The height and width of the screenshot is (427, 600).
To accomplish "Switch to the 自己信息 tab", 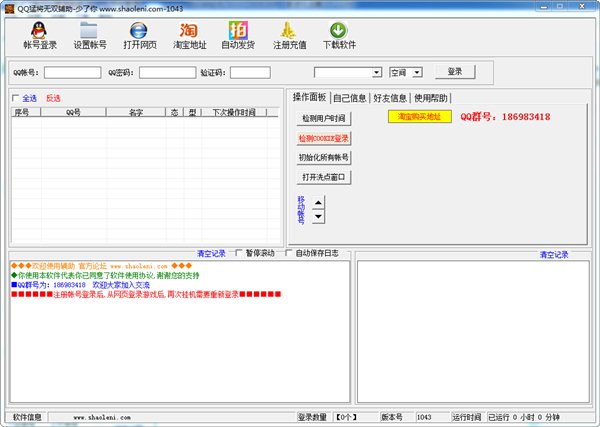I will coord(349,98).
